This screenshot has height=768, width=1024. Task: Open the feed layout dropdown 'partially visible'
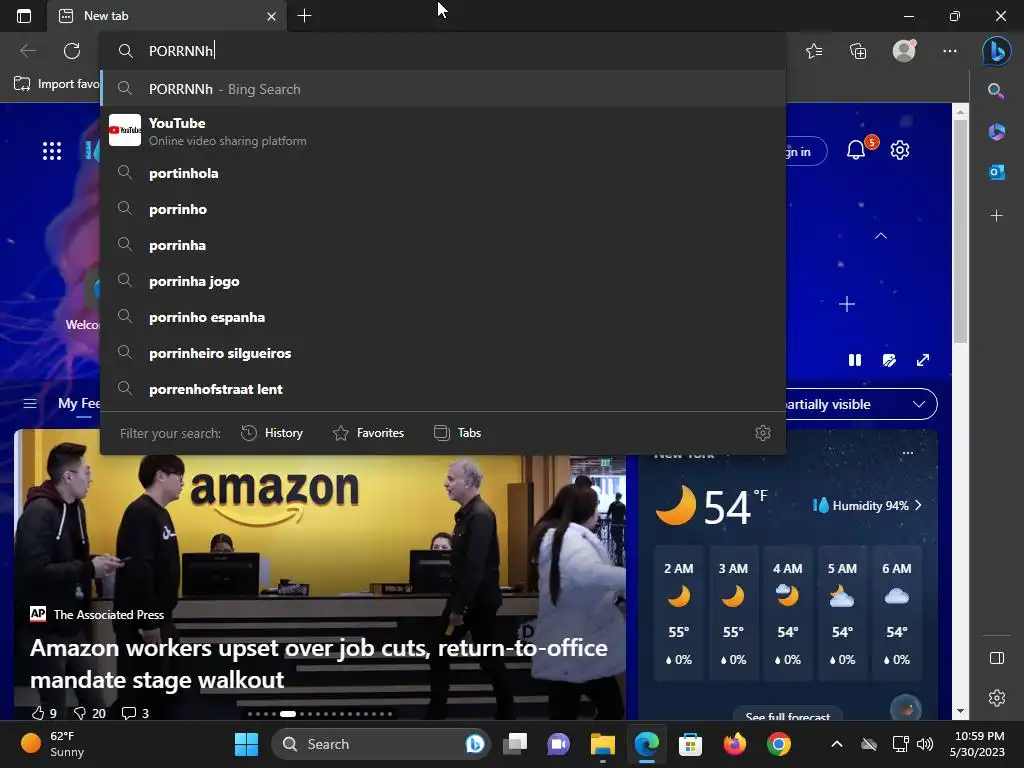pos(861,404)
